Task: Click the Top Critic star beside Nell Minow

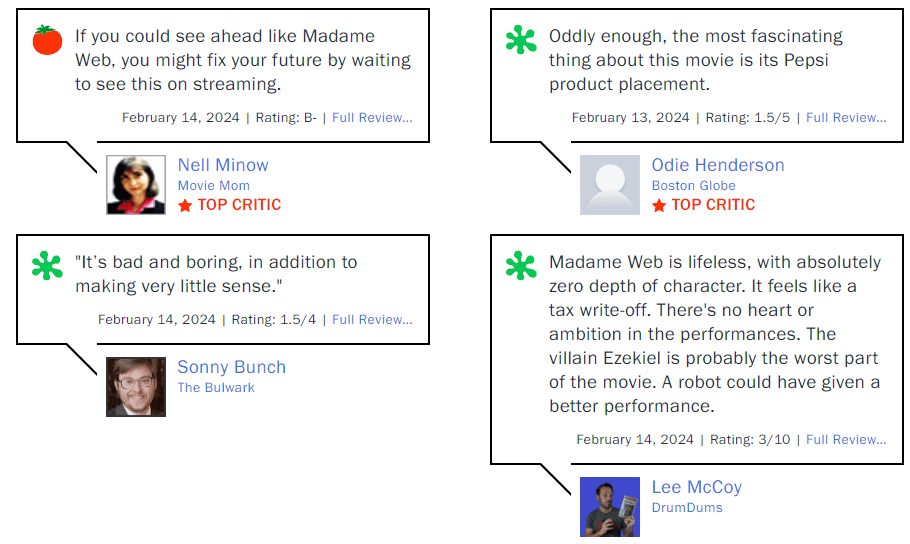Action: 185,205
